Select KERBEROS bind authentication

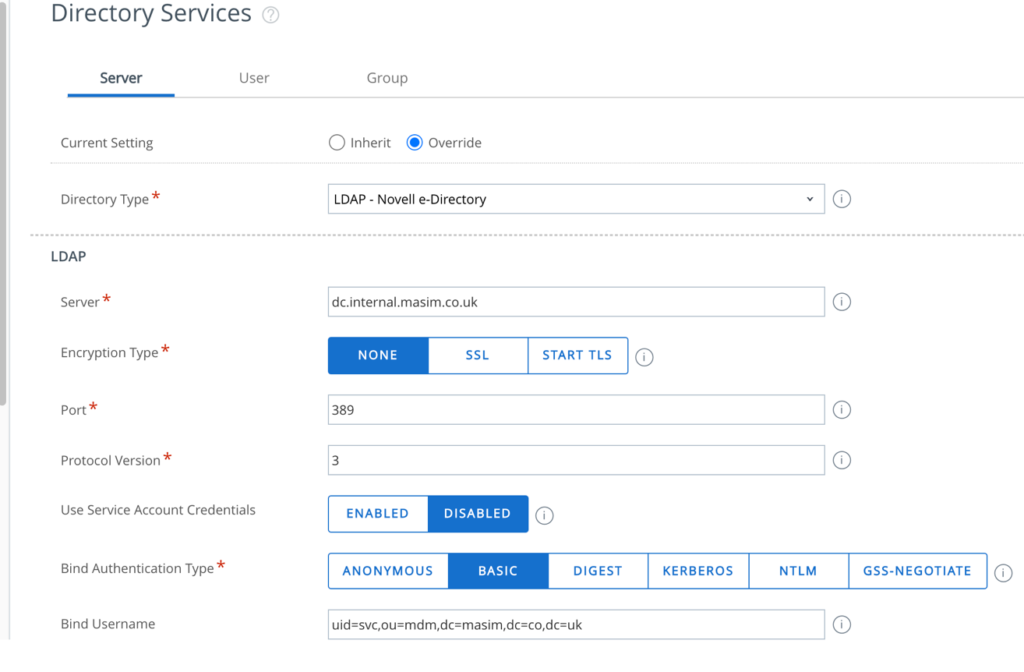[697, 571]
